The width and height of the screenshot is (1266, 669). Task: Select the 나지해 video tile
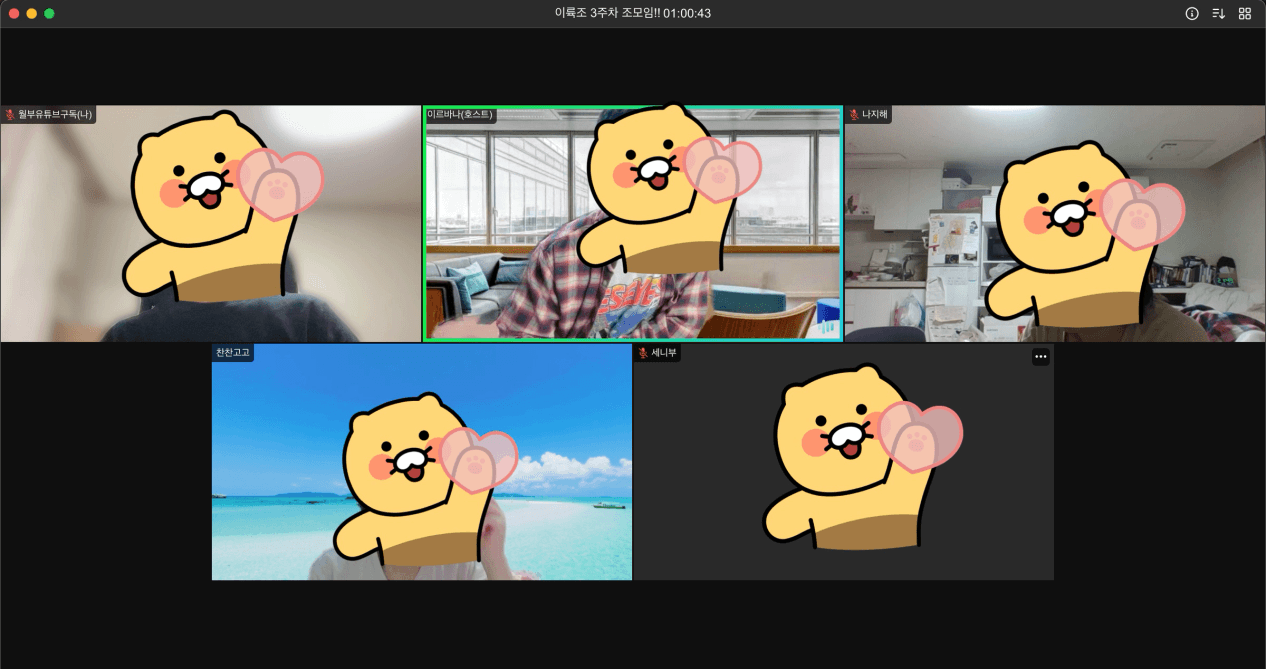[1055, 224]
